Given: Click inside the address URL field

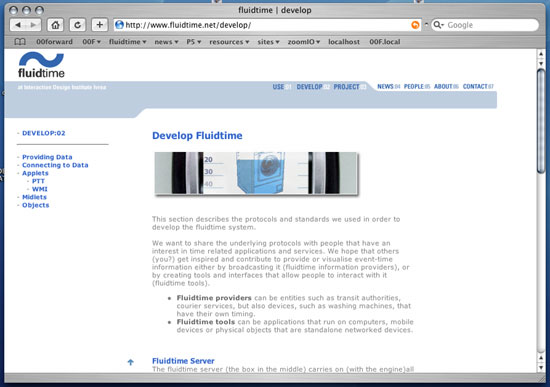Looking at the screenshot, I should pyautogui.click(x=268, y=25).
